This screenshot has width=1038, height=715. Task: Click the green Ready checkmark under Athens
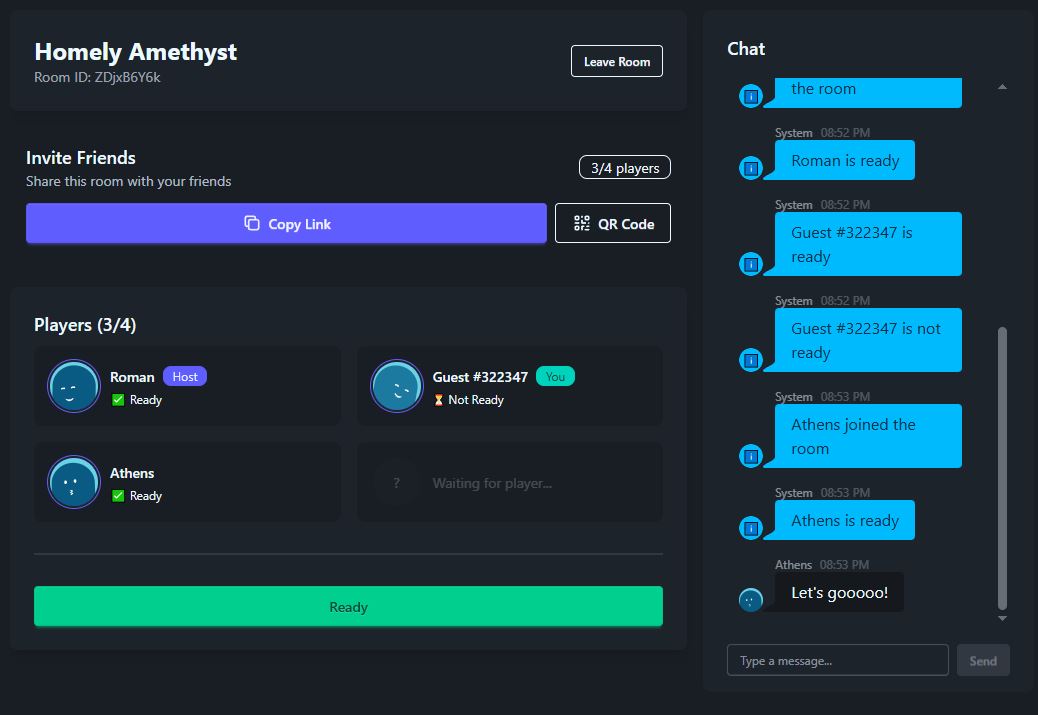[118, 496]
